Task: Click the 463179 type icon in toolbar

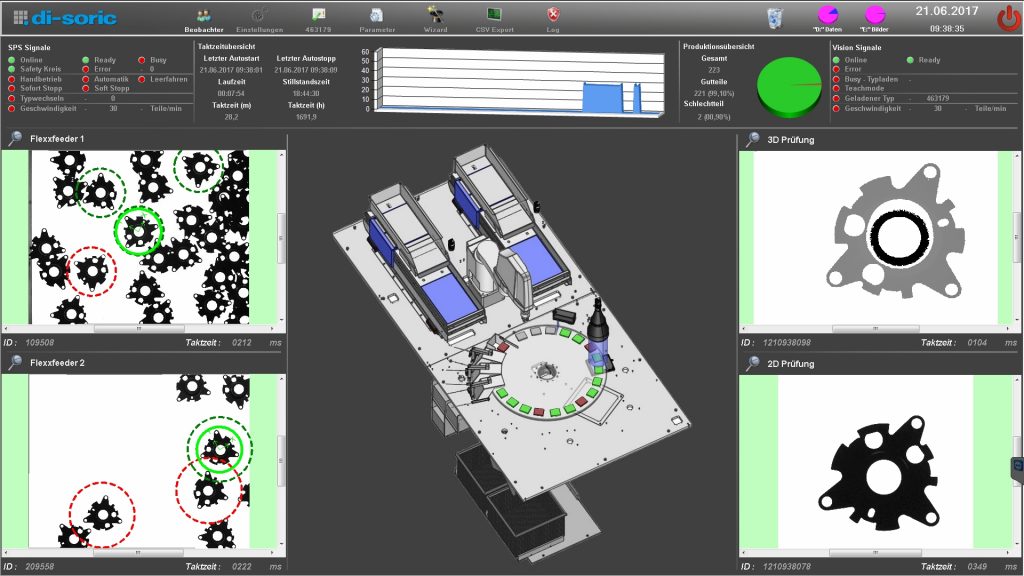Action: (x=318, y=16)
